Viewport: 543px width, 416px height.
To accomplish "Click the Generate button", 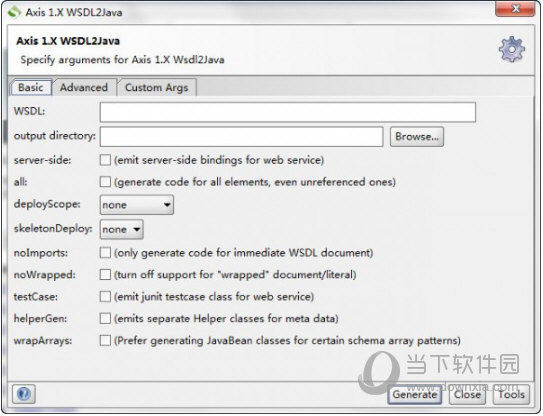I will coord(415,395).
